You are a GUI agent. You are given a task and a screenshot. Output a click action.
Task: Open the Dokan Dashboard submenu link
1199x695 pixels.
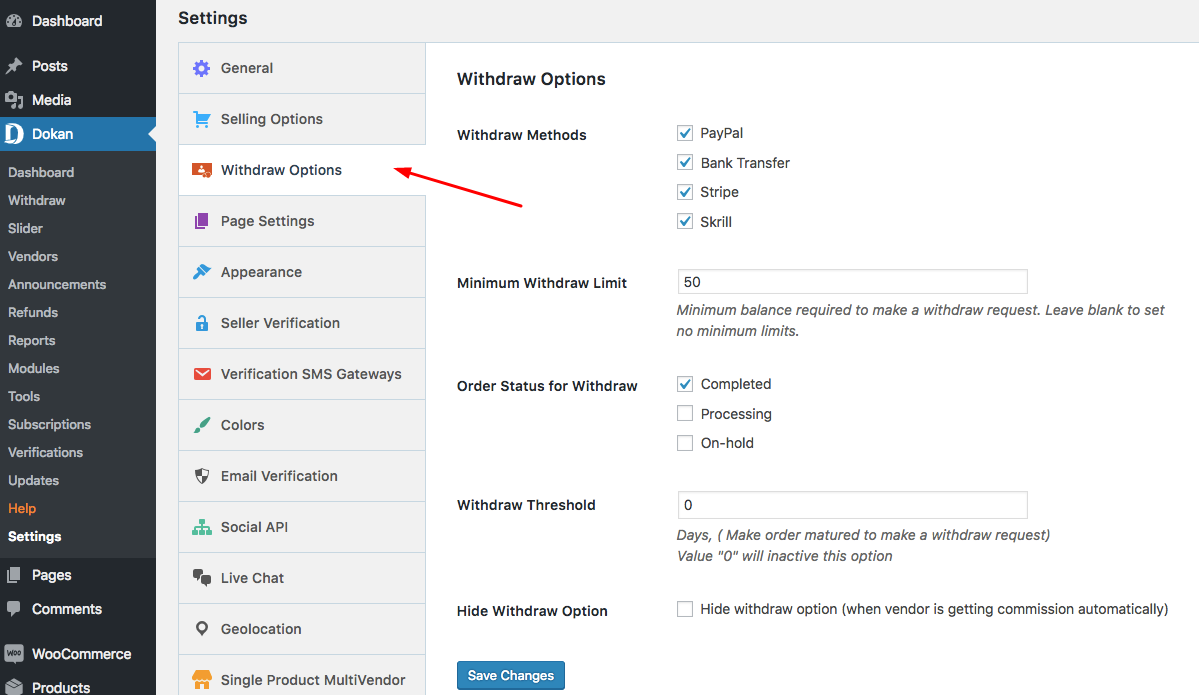pyautogui.click(x=41, y=172)
